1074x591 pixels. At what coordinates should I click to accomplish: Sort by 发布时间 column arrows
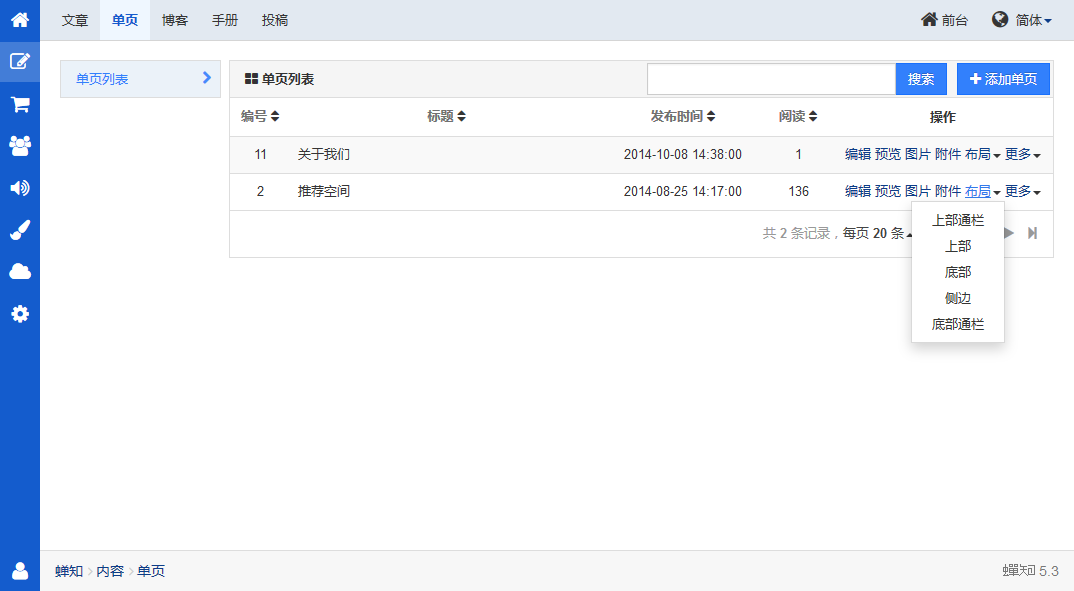click(711, 116)
